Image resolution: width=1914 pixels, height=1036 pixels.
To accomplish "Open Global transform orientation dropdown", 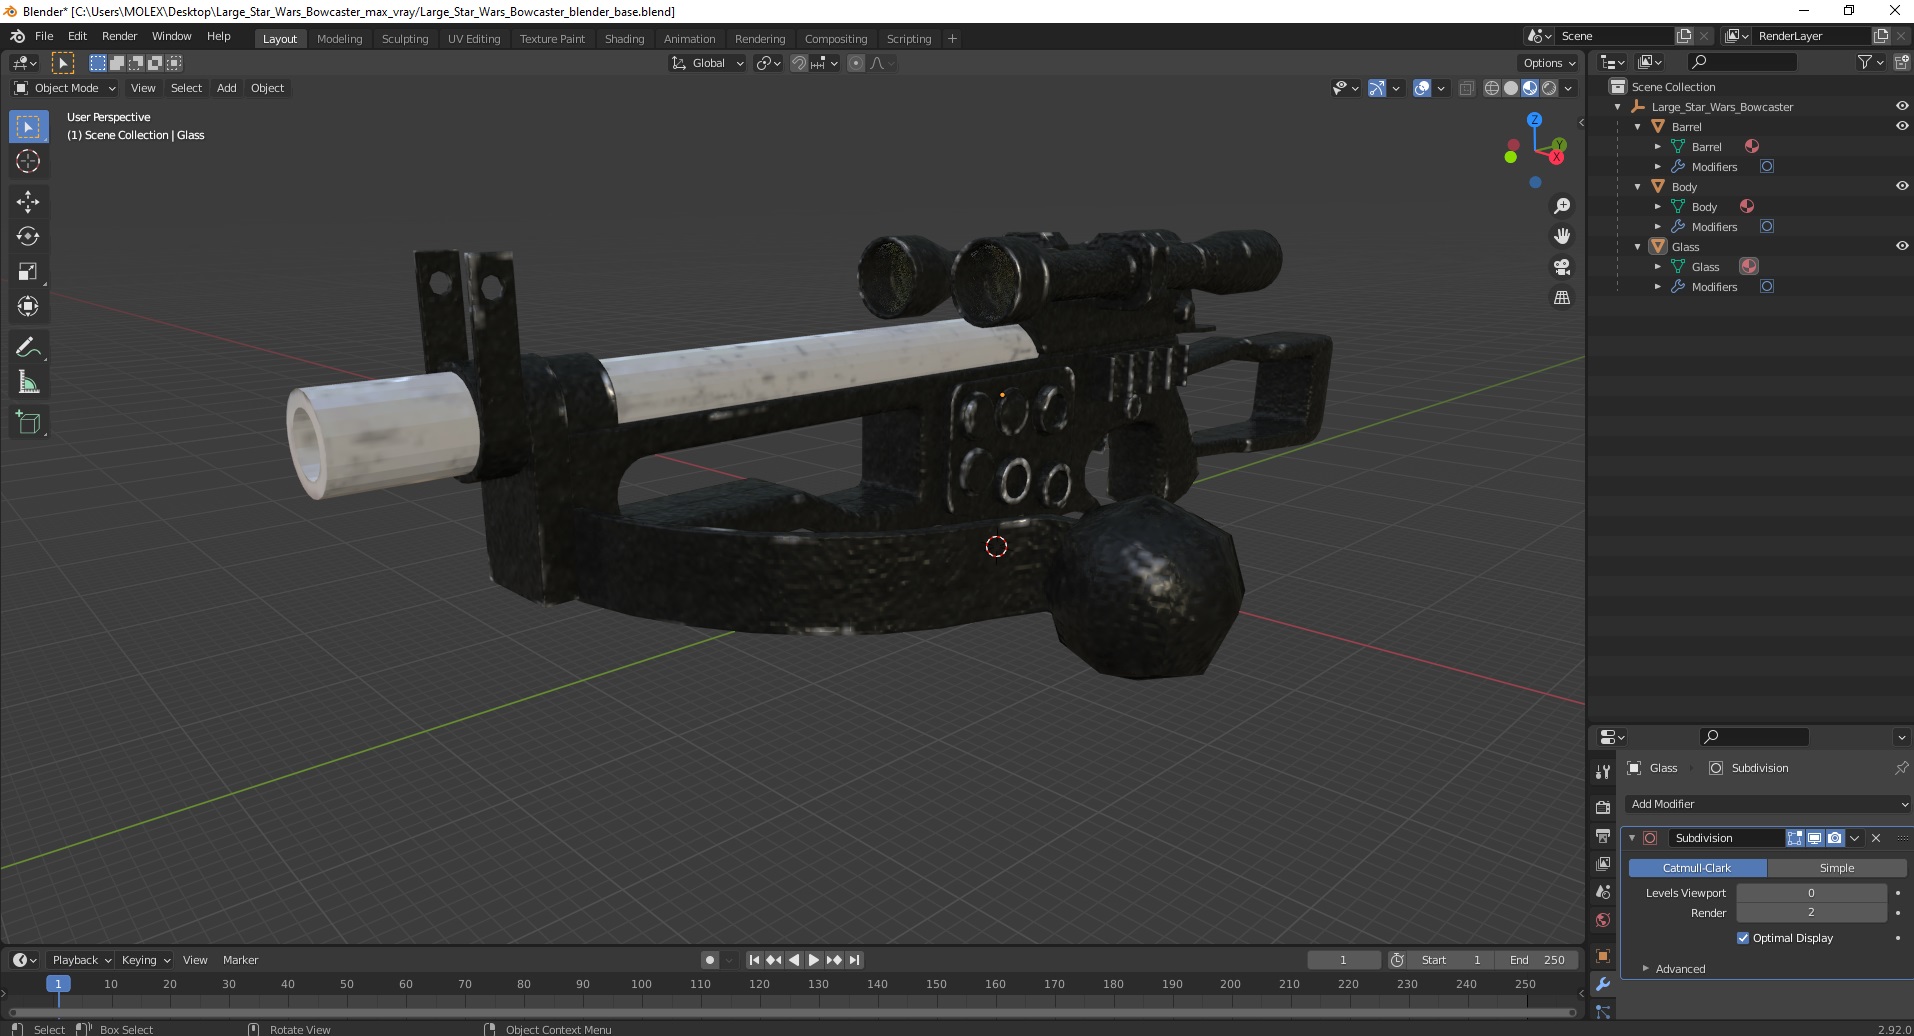I will coord(708,63).
